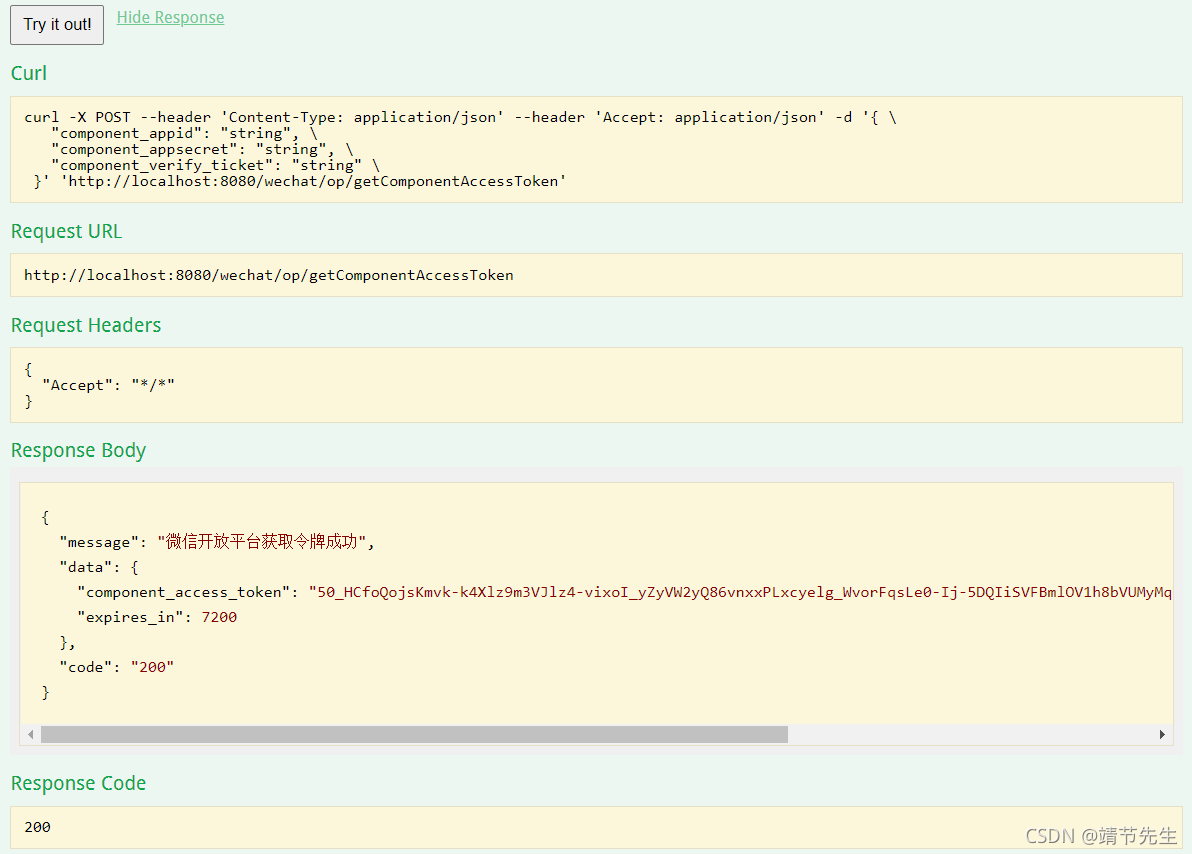Screen dimensions: 1192x854
Task: Click the Response Body heading
Action: [78, 450]
